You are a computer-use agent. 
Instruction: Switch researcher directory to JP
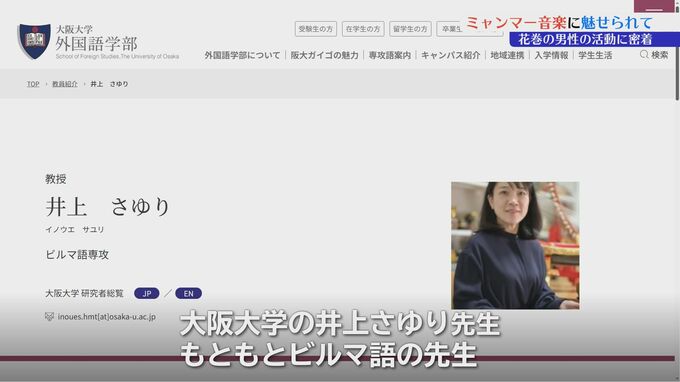147,294
